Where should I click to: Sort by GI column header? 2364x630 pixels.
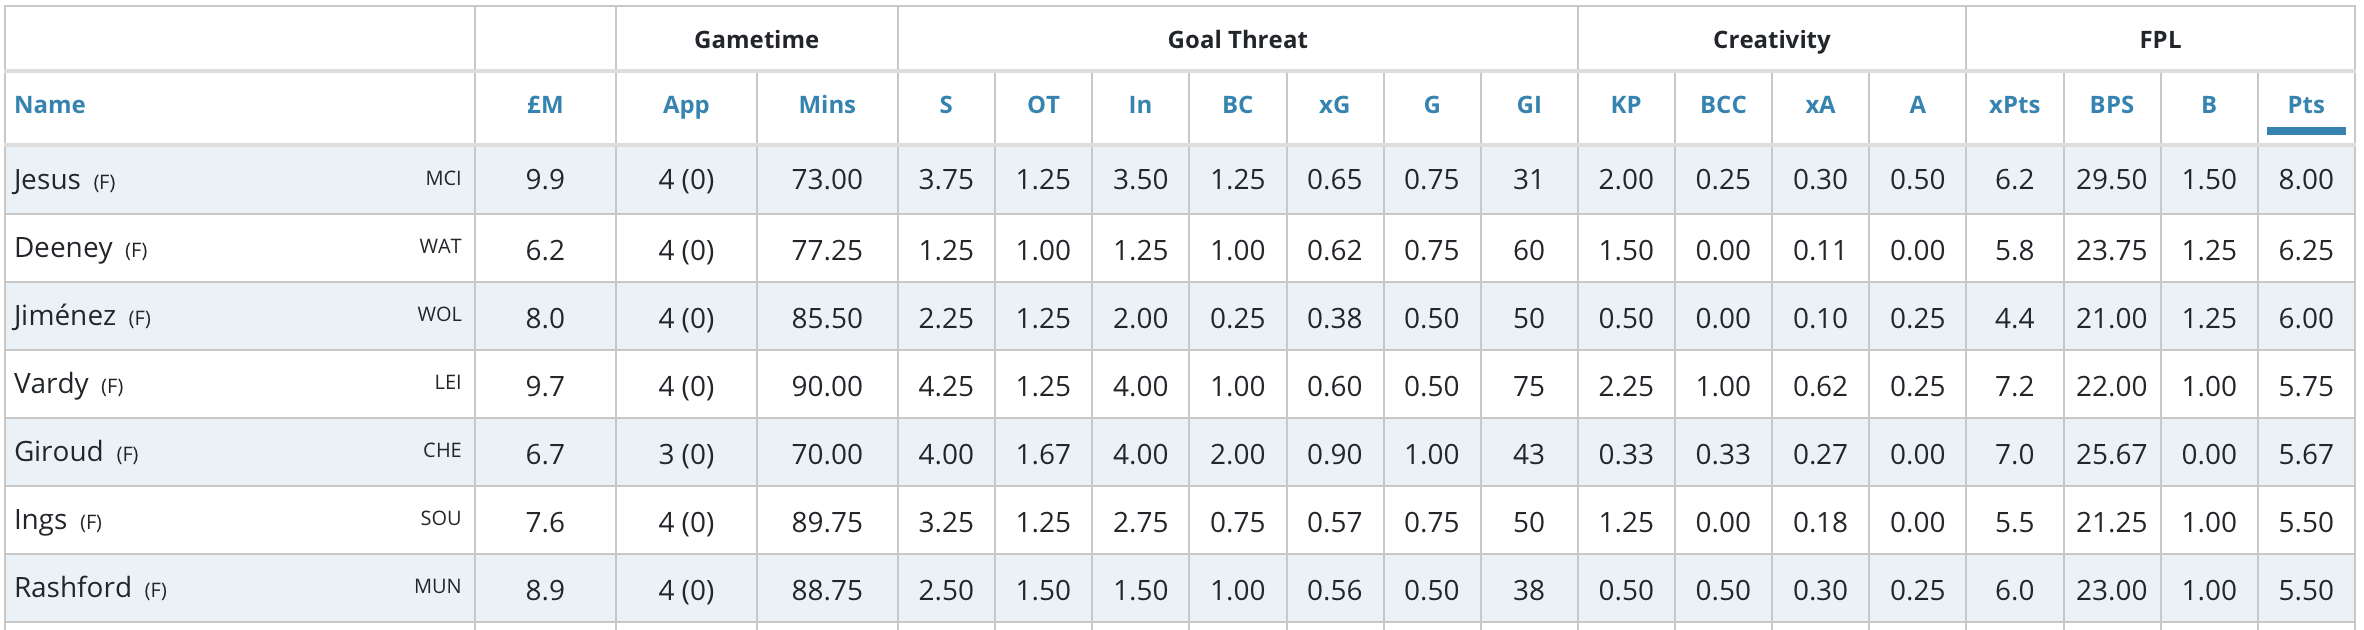(1529, 105)
